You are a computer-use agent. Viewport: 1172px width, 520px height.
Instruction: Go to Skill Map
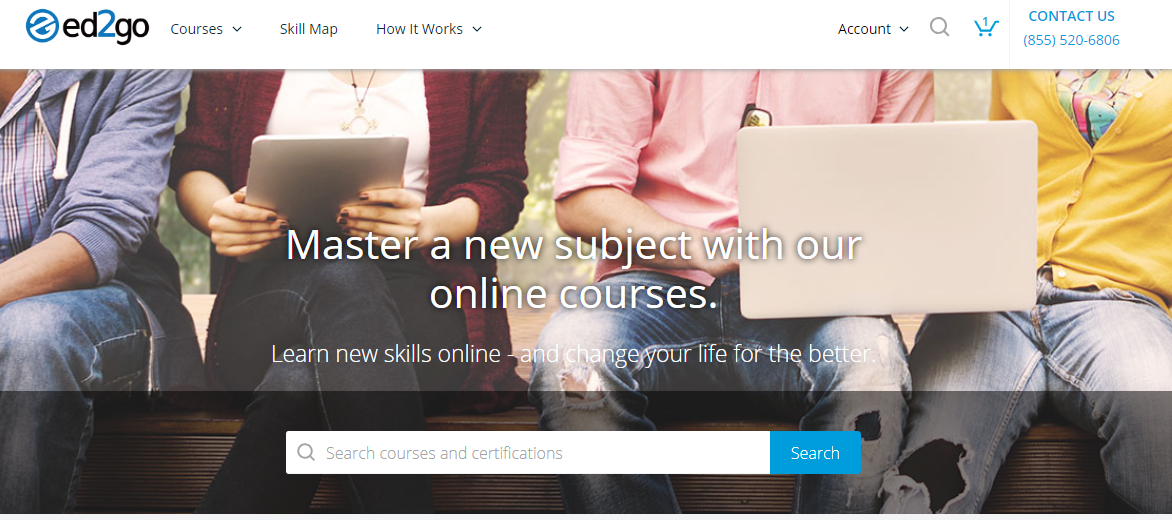(x=309, y=29)
